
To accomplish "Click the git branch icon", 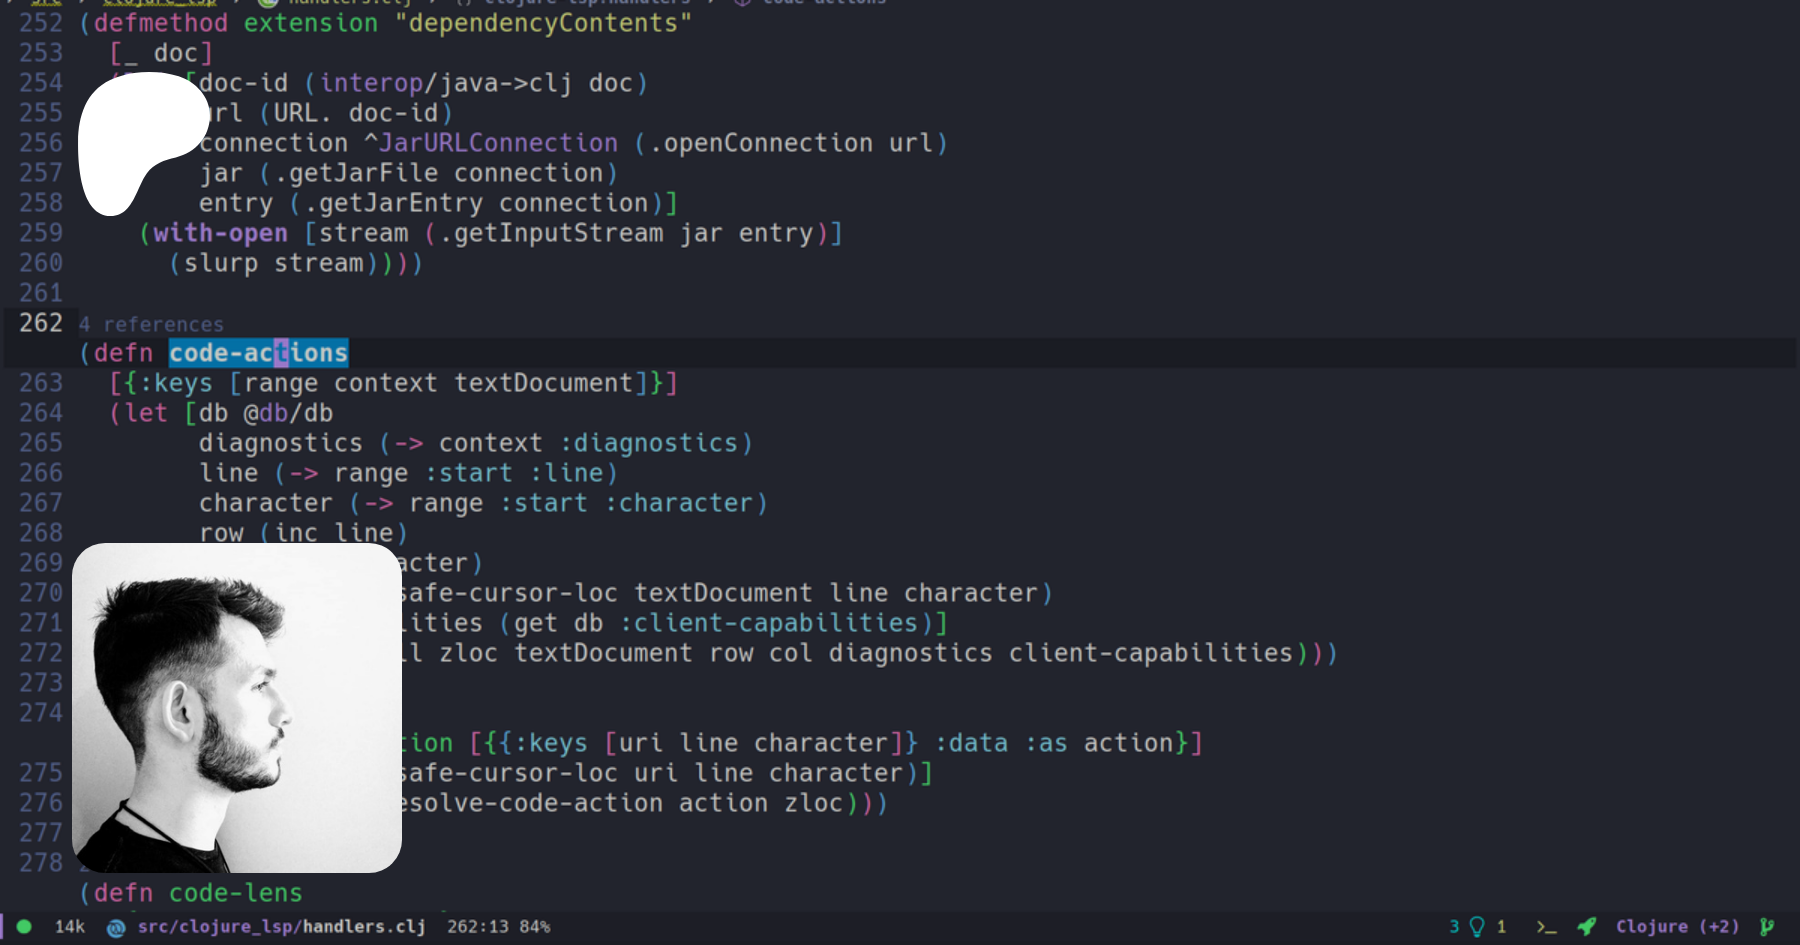I will click(x=1767, y=927).
